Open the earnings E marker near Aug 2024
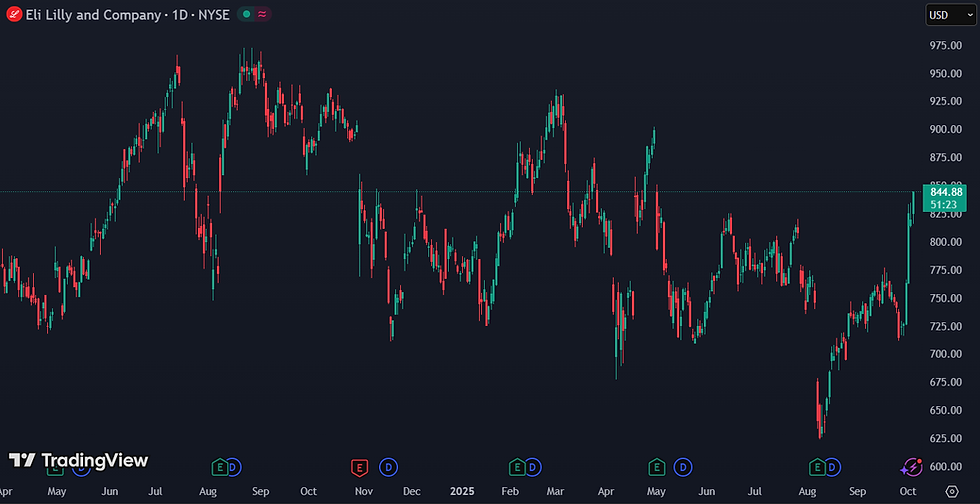980x504 pixels. [219, 466]
